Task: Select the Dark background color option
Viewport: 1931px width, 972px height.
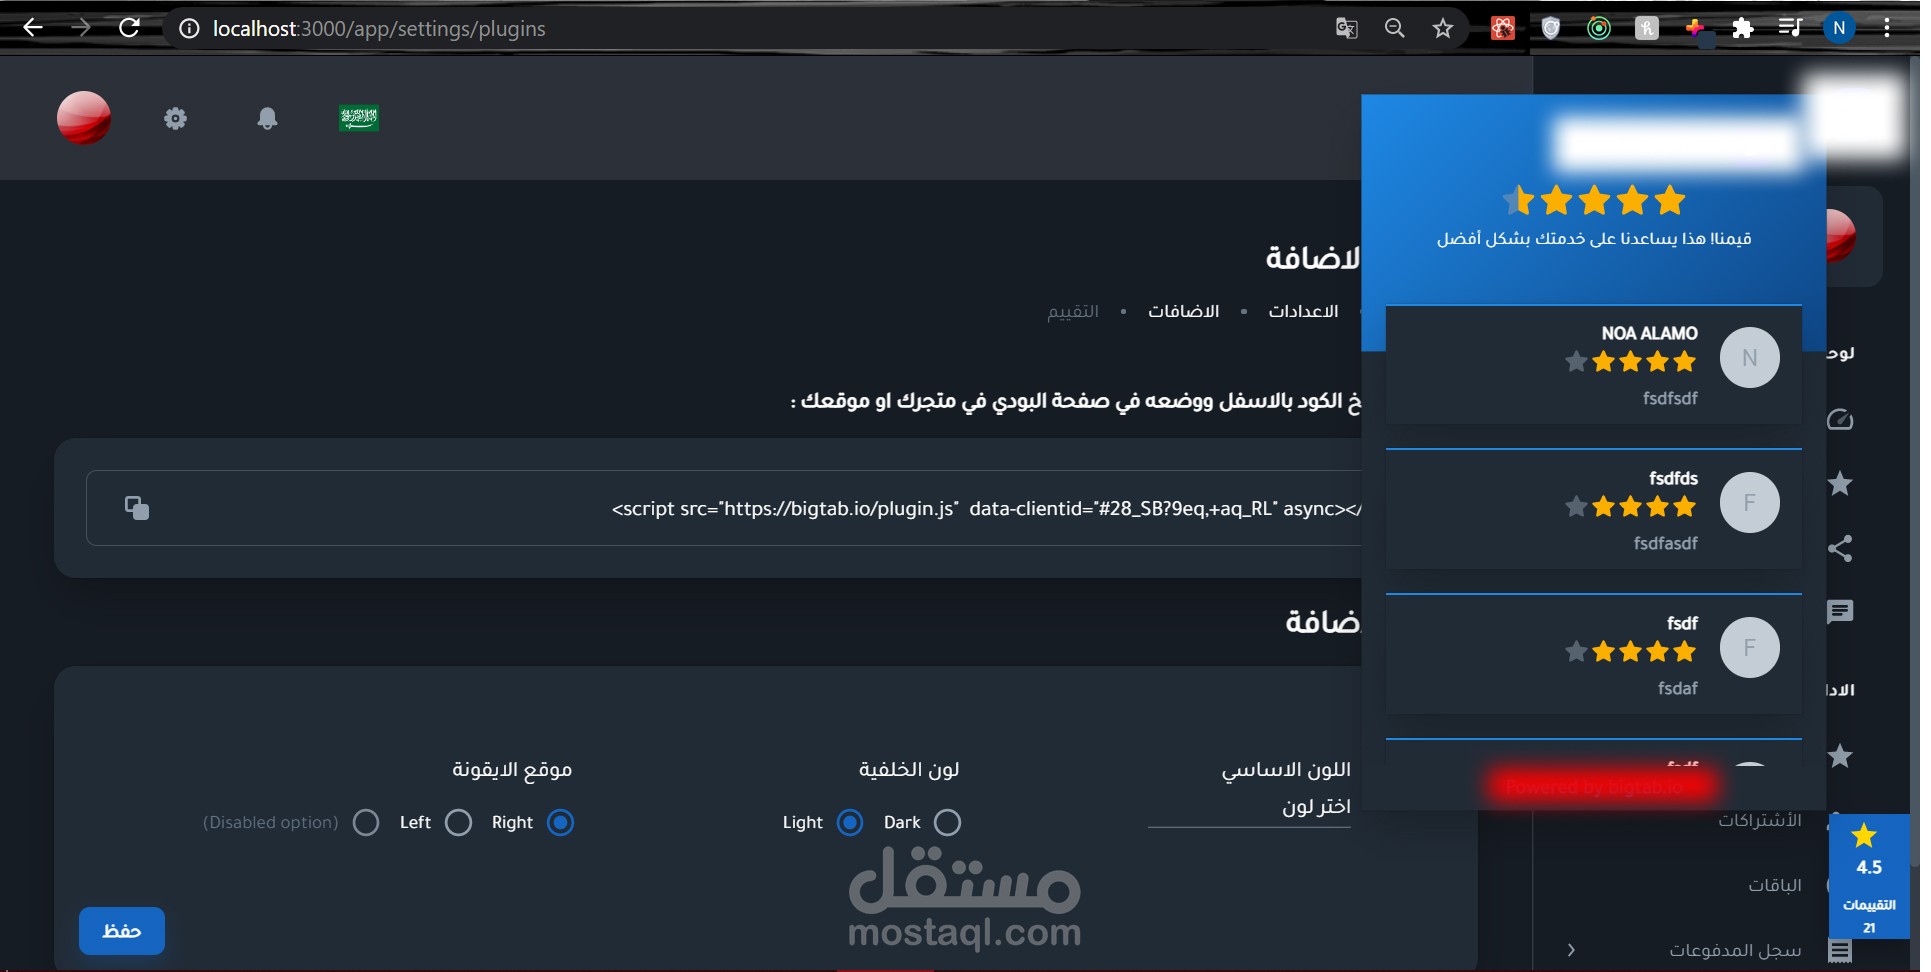Action: tap(948, 822)
